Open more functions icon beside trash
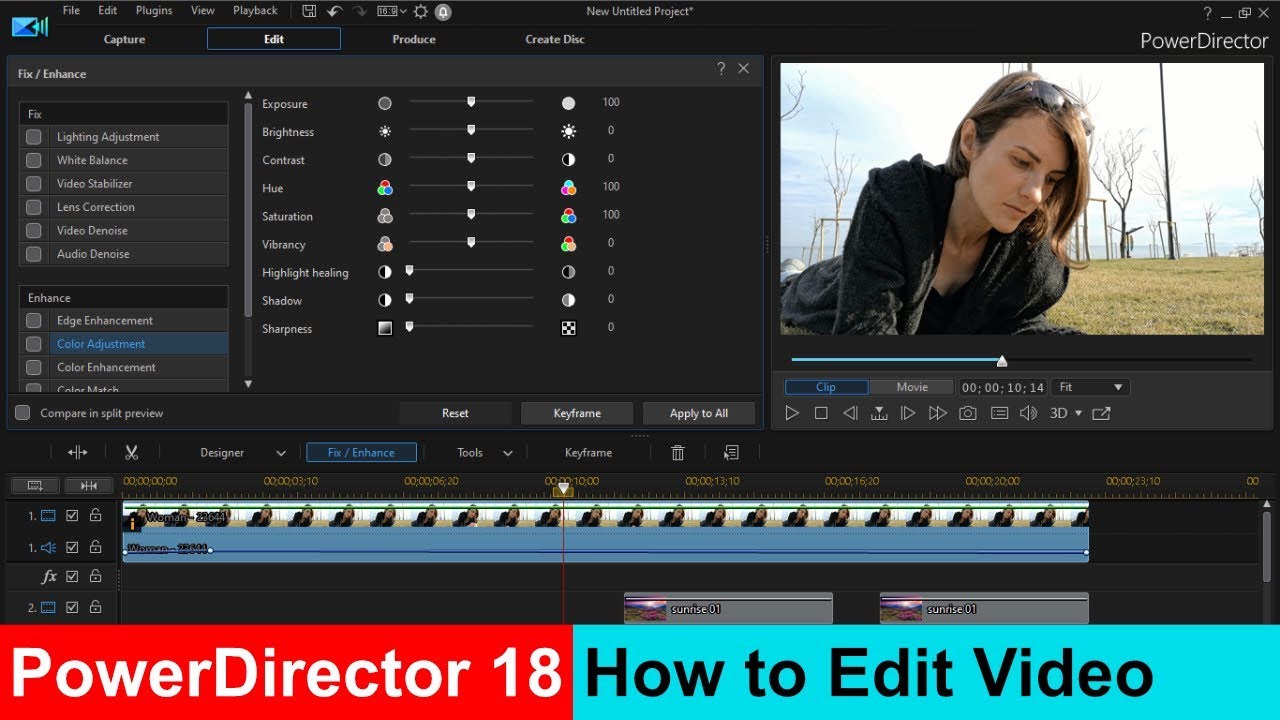The image size is (1280, 720). (731, 453)
